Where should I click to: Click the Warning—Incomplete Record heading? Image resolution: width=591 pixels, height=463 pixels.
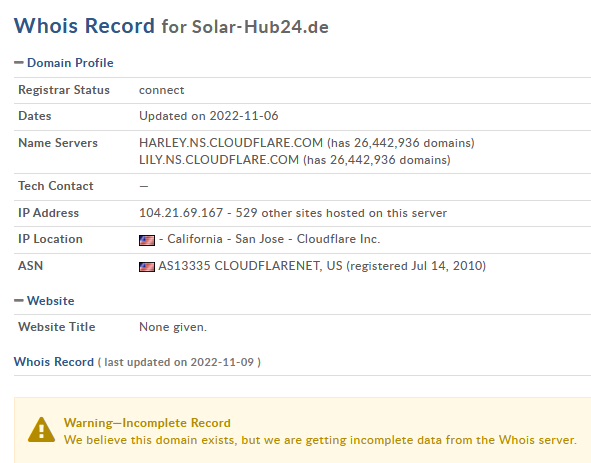pos(147,423)
